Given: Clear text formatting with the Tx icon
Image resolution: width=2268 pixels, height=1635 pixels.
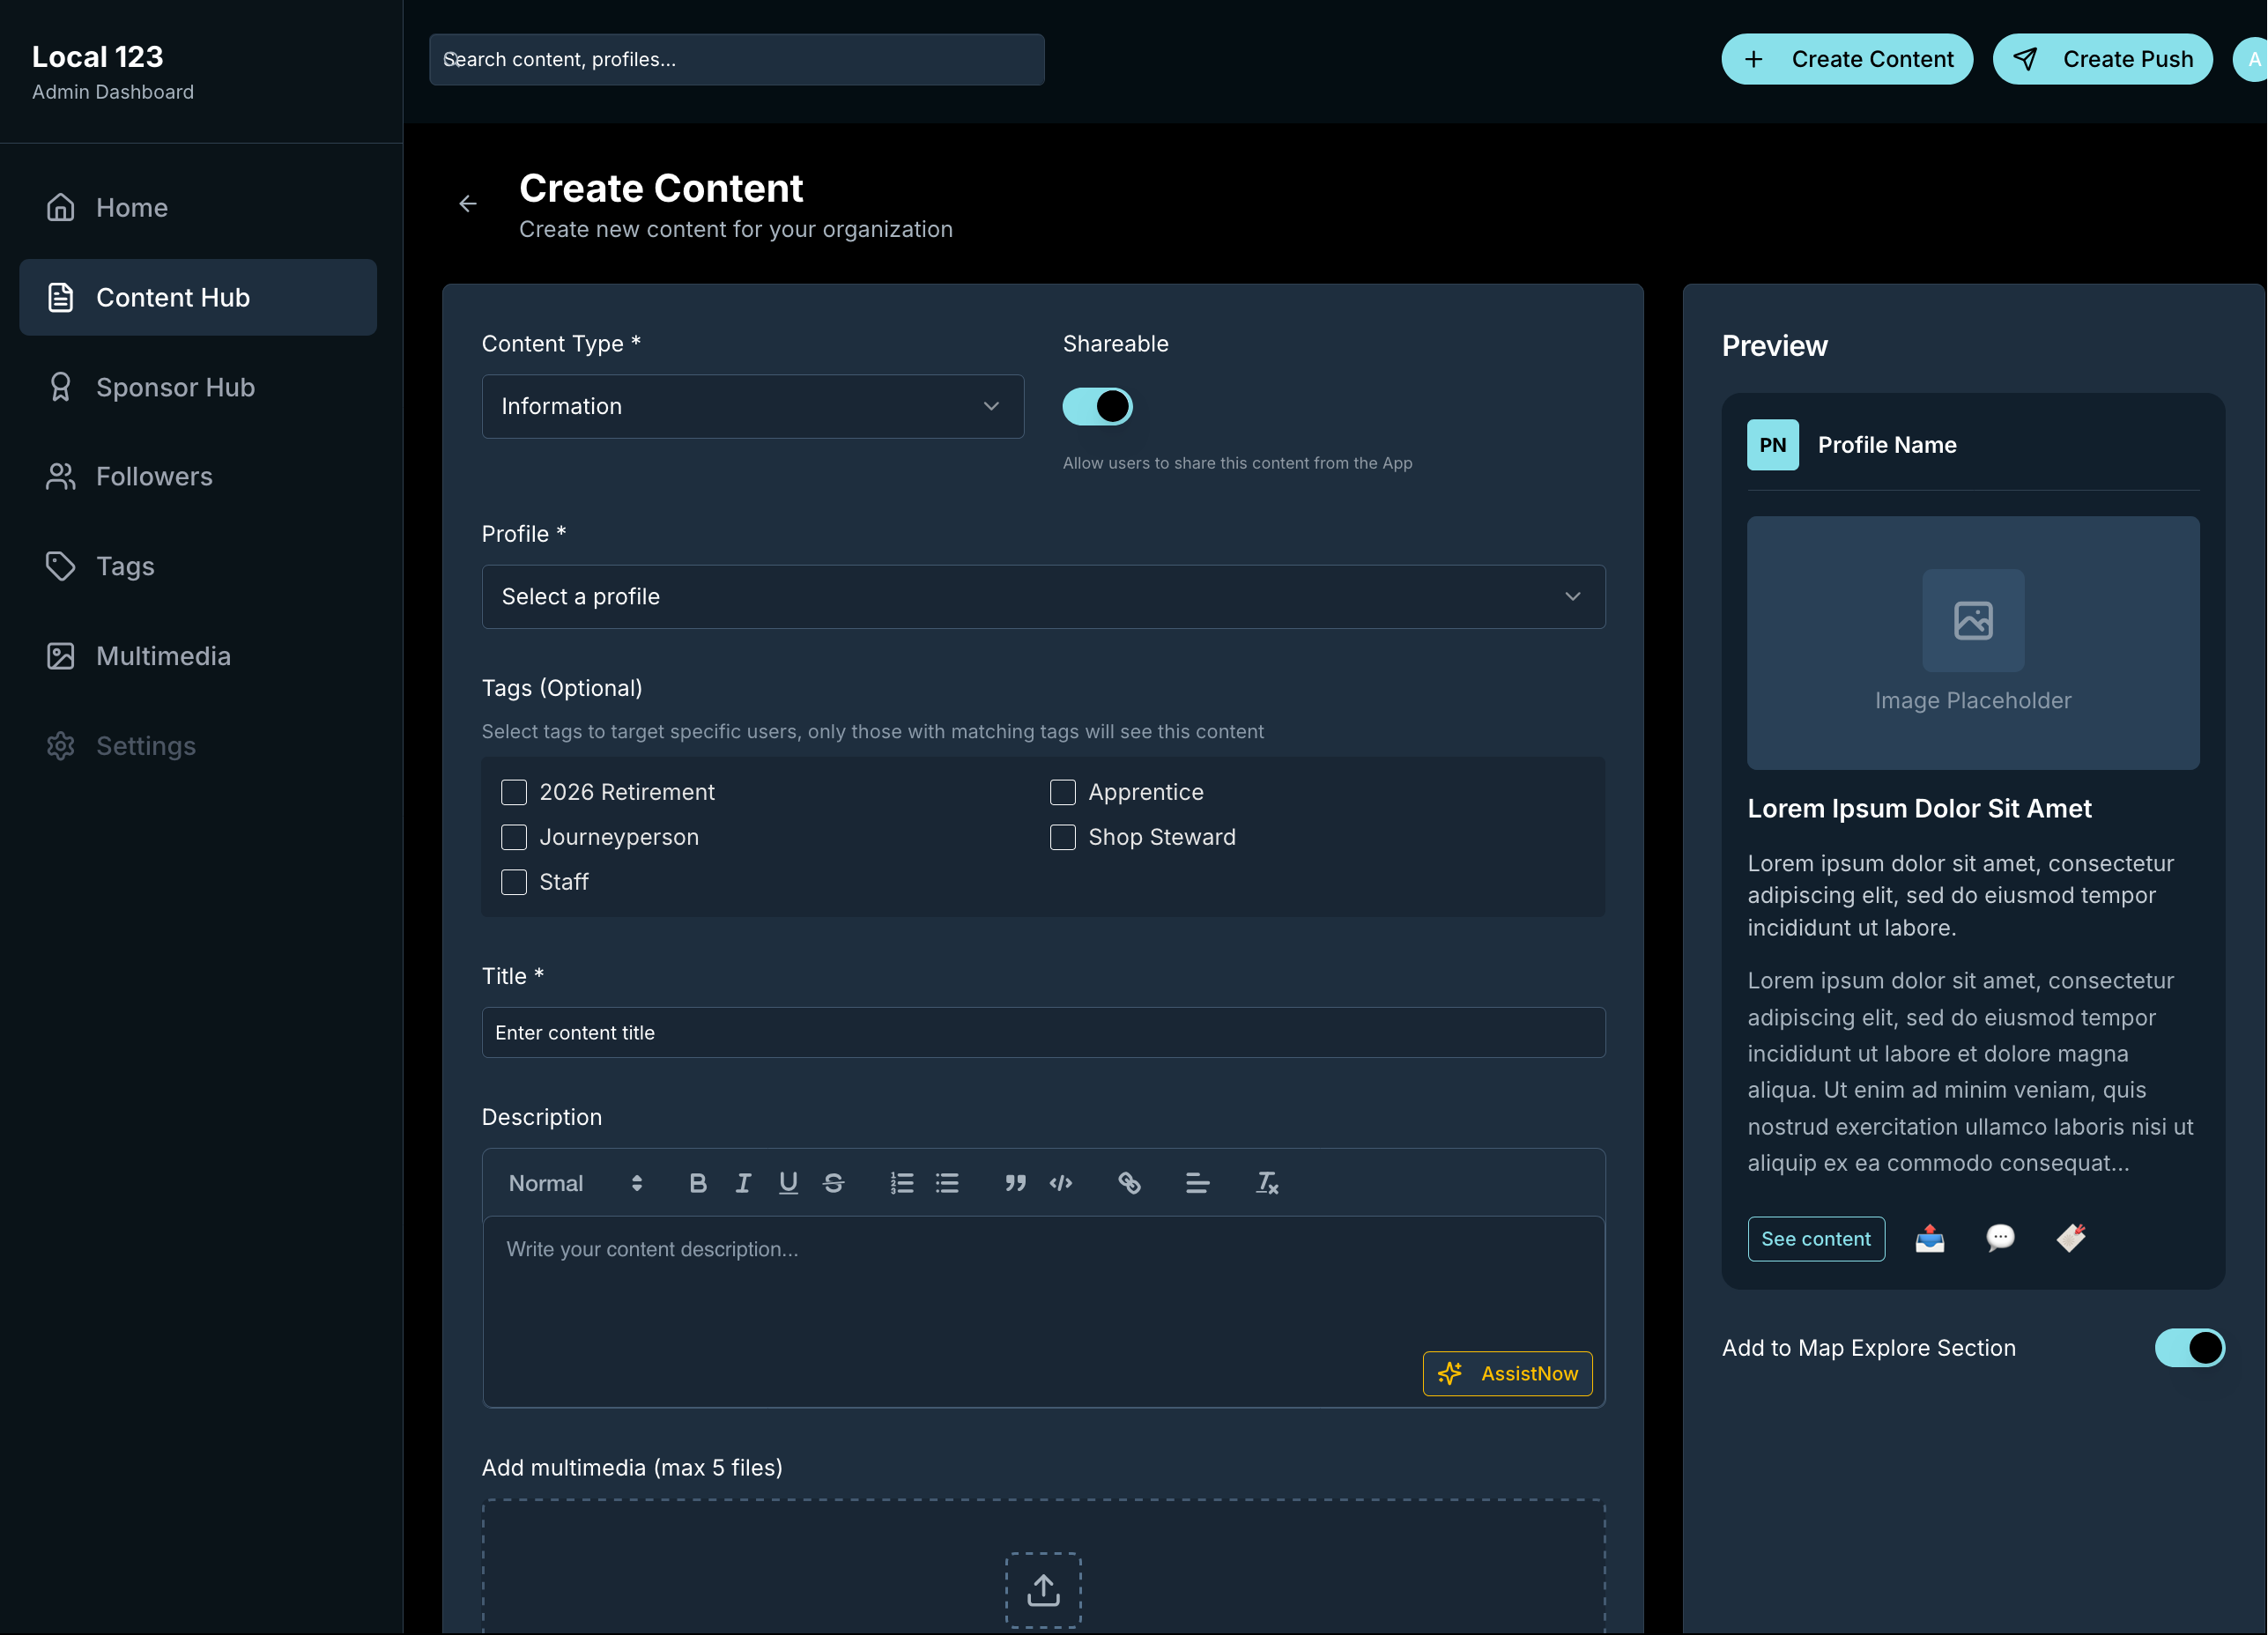Looking at the screenshot, I should [x=1267, y=1183].
